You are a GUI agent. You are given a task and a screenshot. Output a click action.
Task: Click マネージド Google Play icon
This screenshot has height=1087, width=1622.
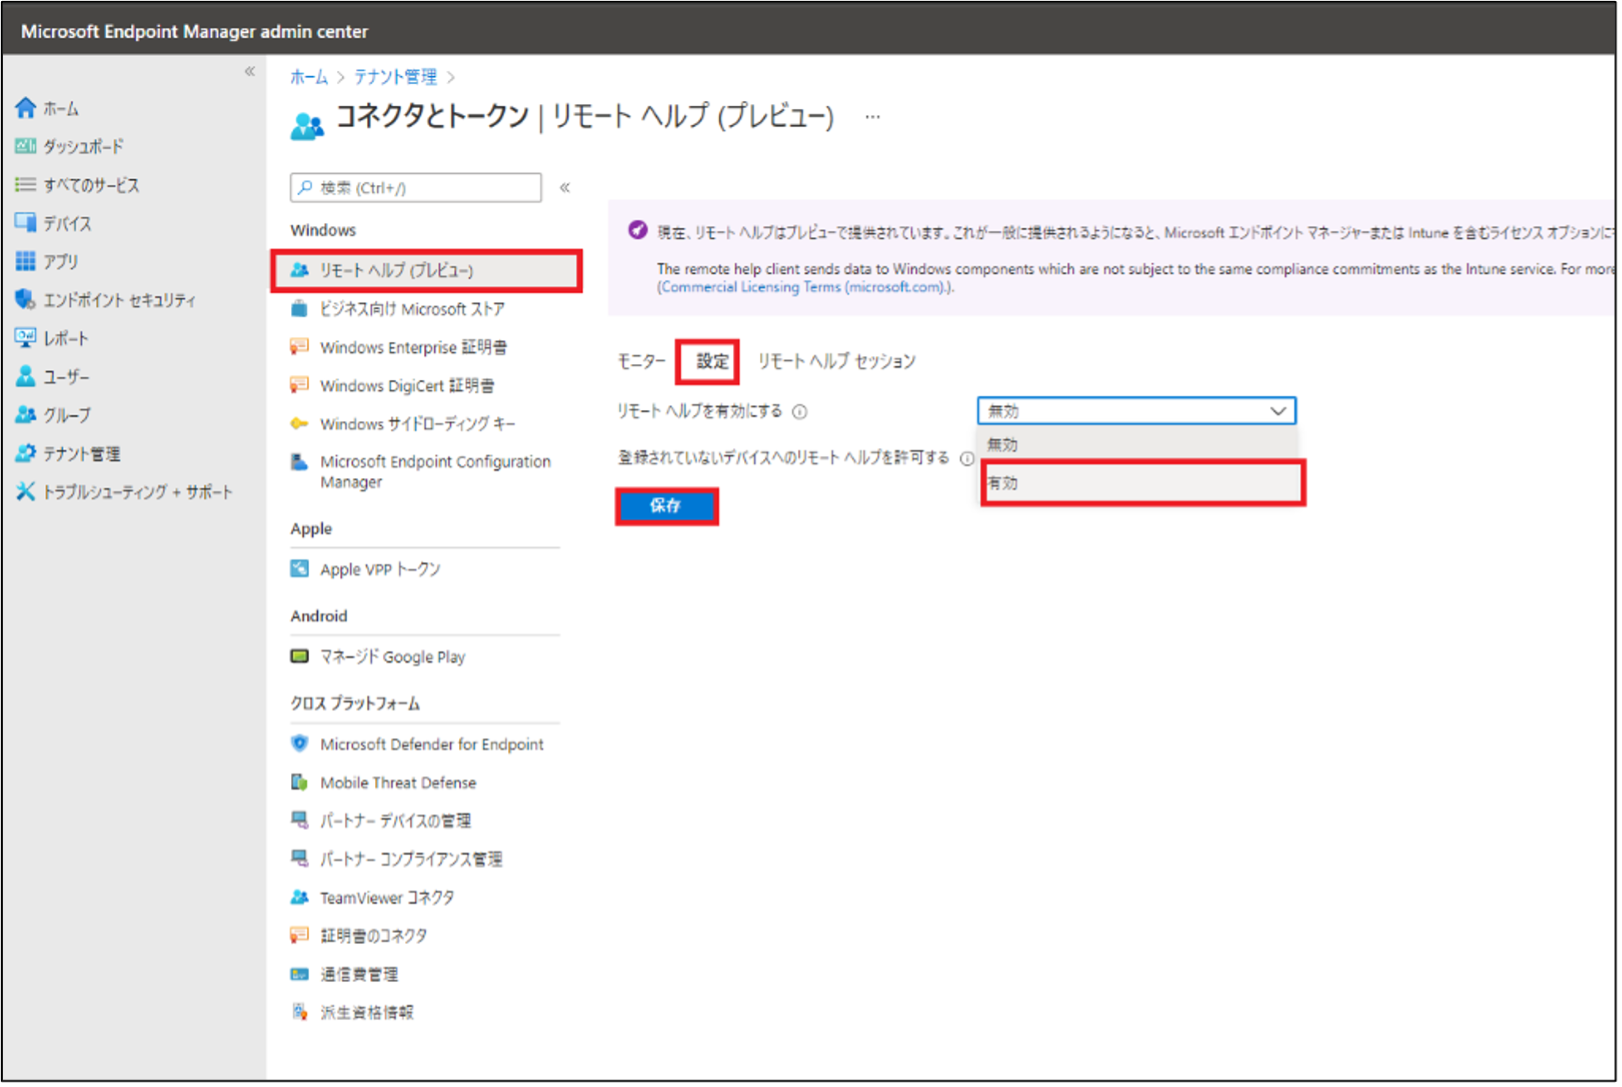299,657
